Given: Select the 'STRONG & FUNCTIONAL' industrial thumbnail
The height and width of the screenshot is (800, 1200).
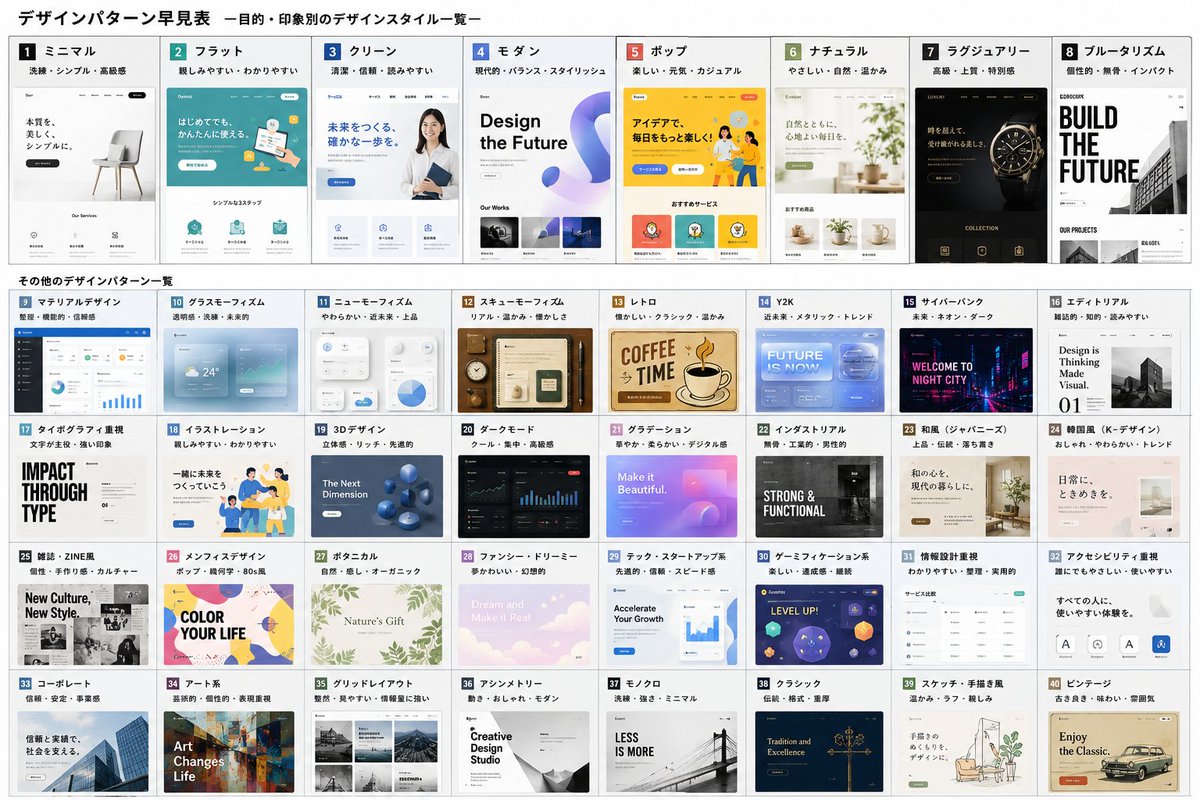Looking at the screenshot, I should point(819,497).
